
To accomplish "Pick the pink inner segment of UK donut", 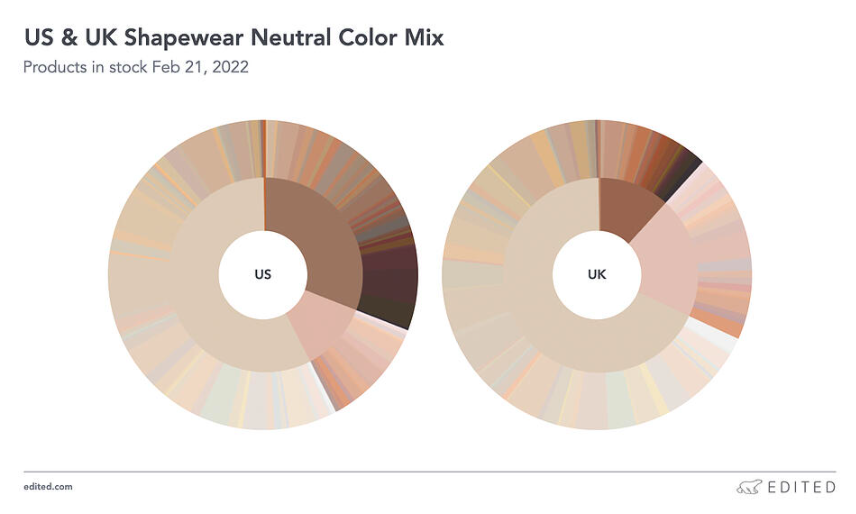I will point(660,270).
